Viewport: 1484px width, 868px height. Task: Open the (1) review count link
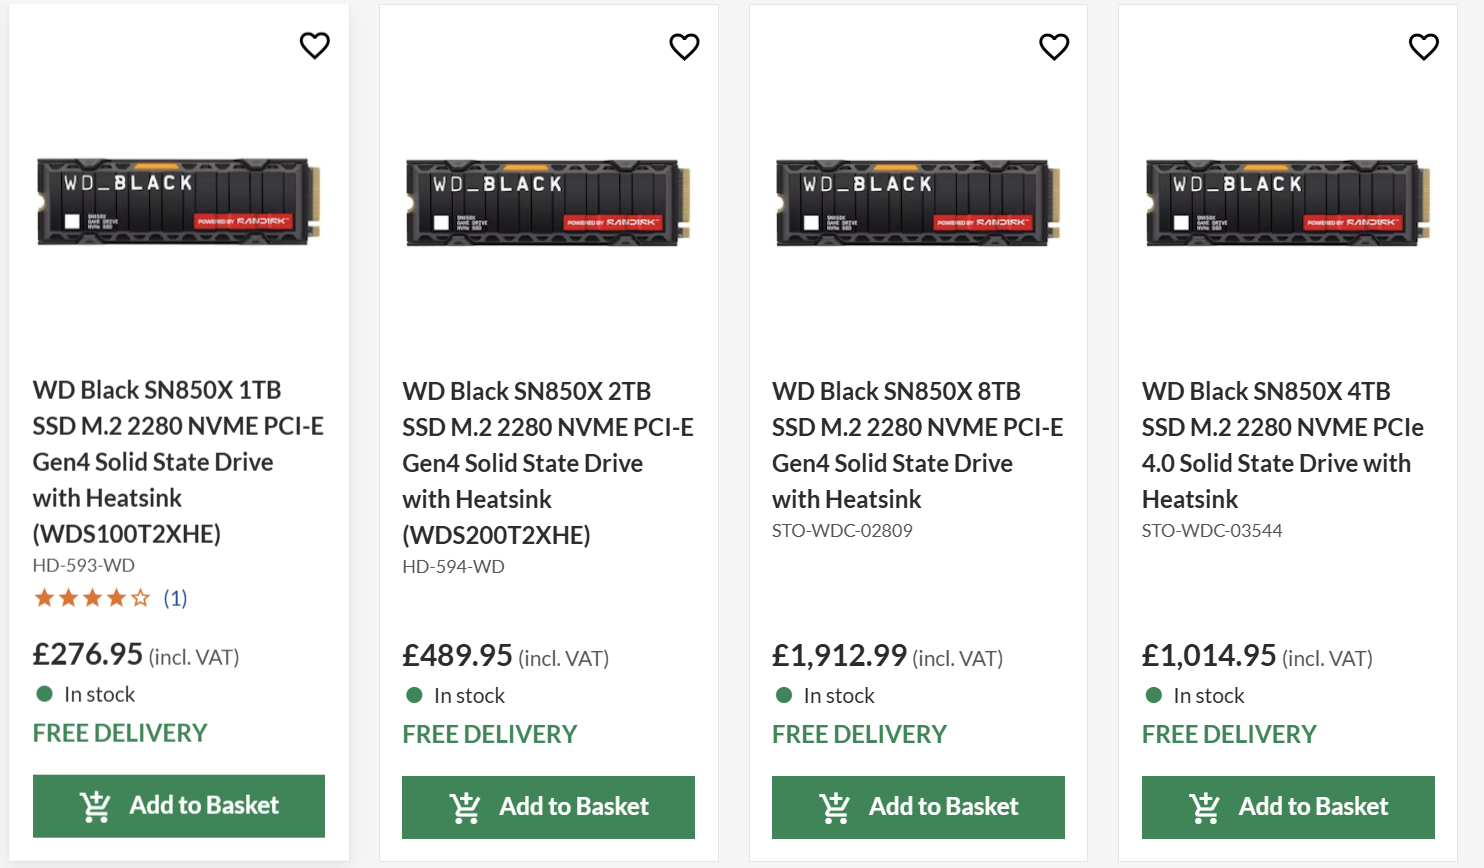pos(175,598)
